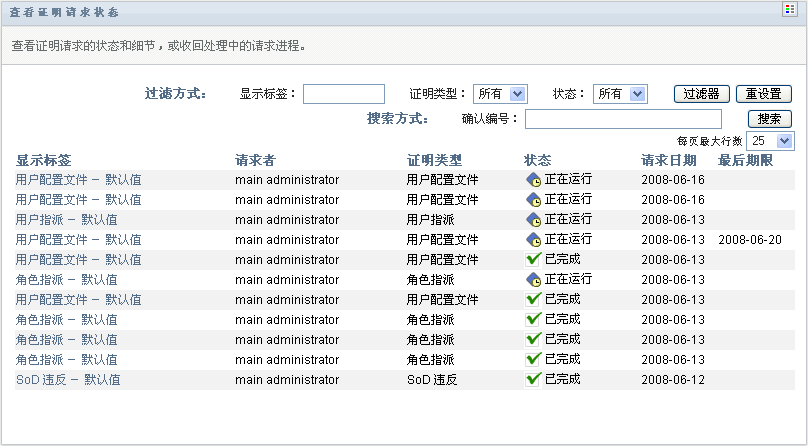Click completed checkmark icon on SoD 违反 row
This screenshot has height=446, width=808.
pos(534,380)
